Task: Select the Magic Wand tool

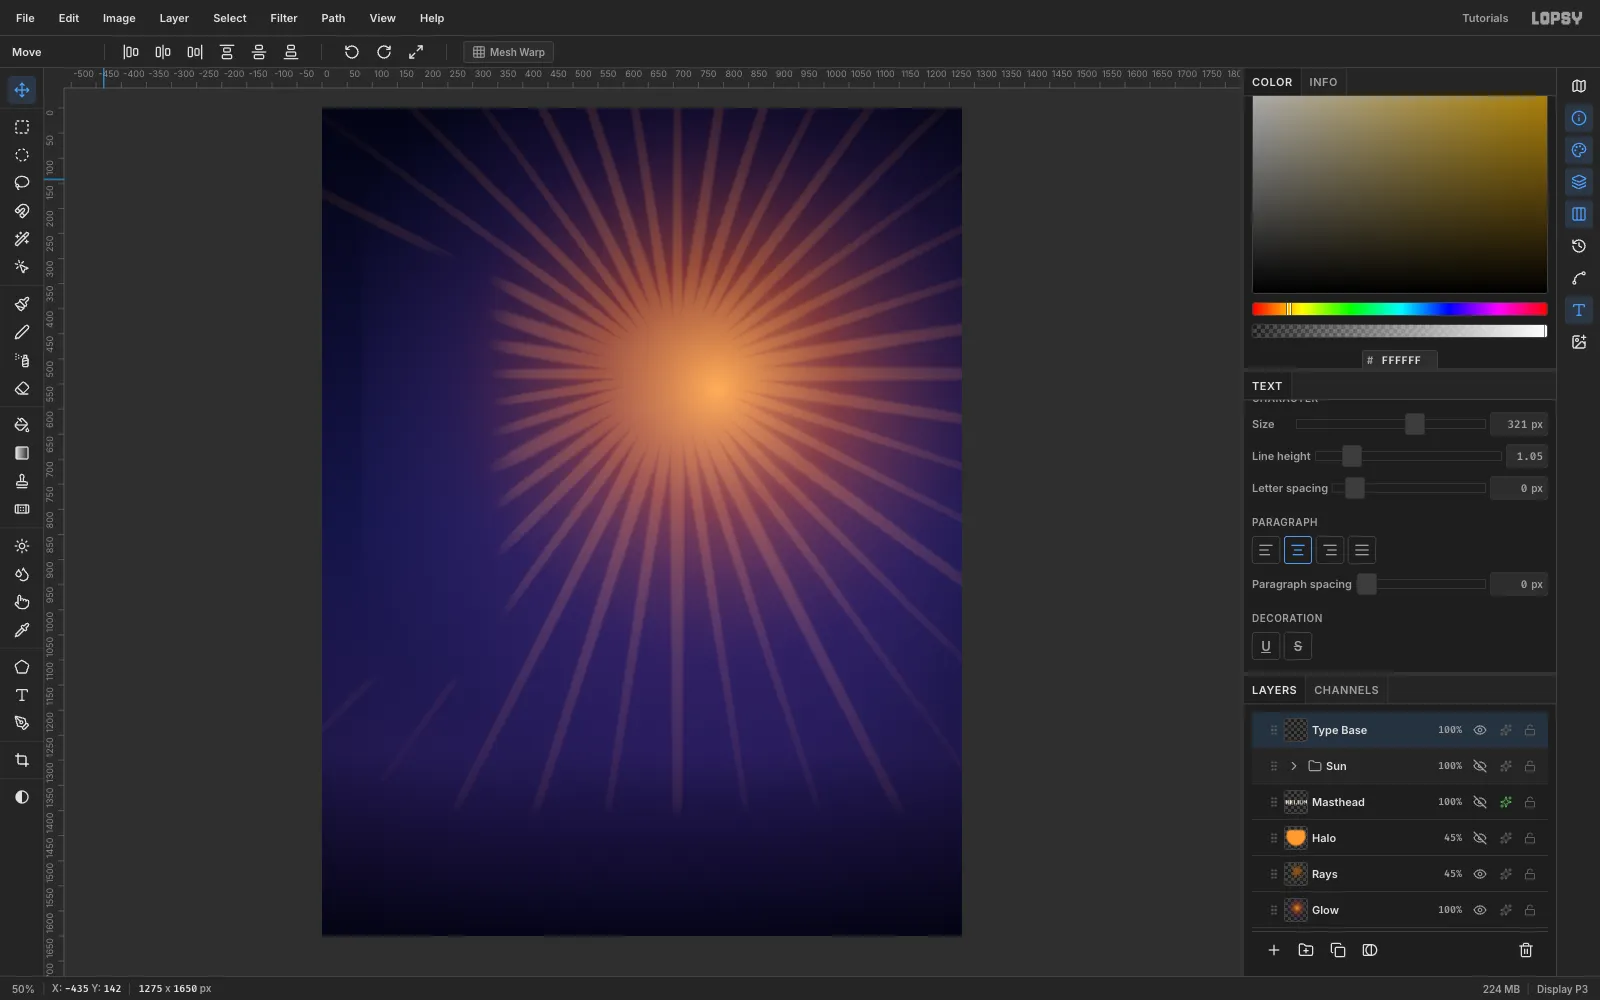Action: [x=22, y=239]
